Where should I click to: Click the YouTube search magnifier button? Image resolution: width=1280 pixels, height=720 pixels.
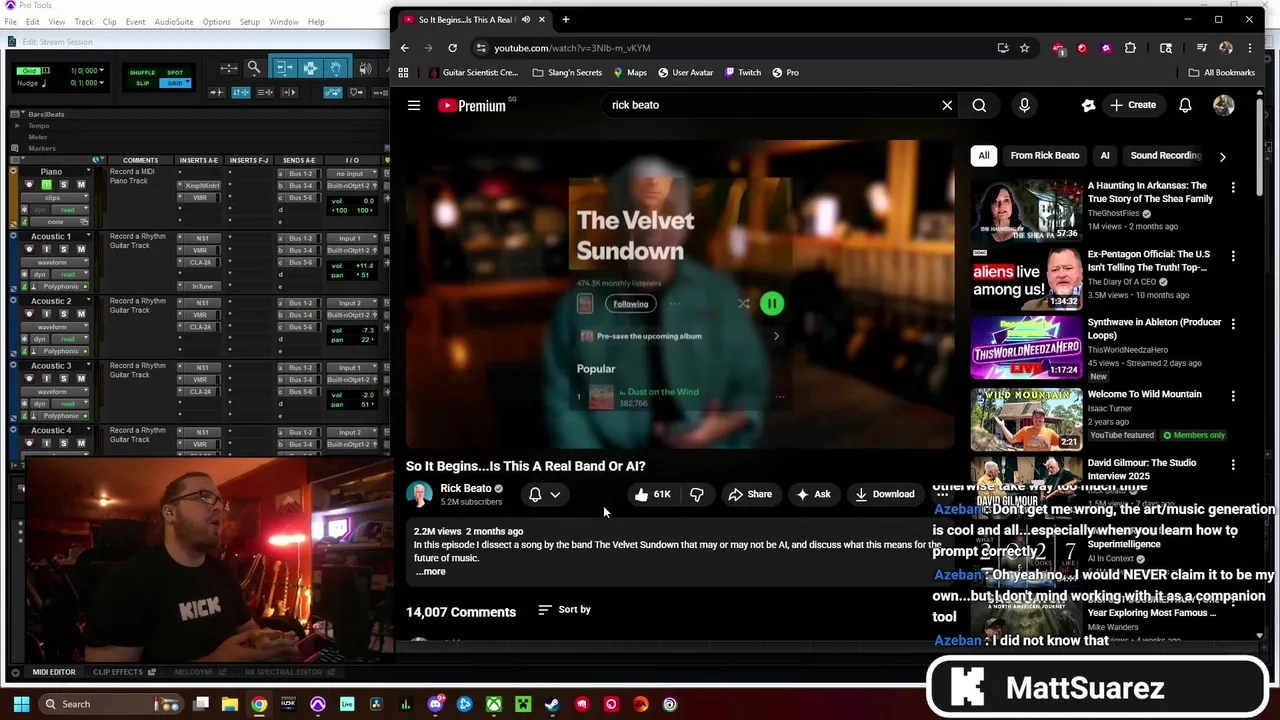click(979, 105)
